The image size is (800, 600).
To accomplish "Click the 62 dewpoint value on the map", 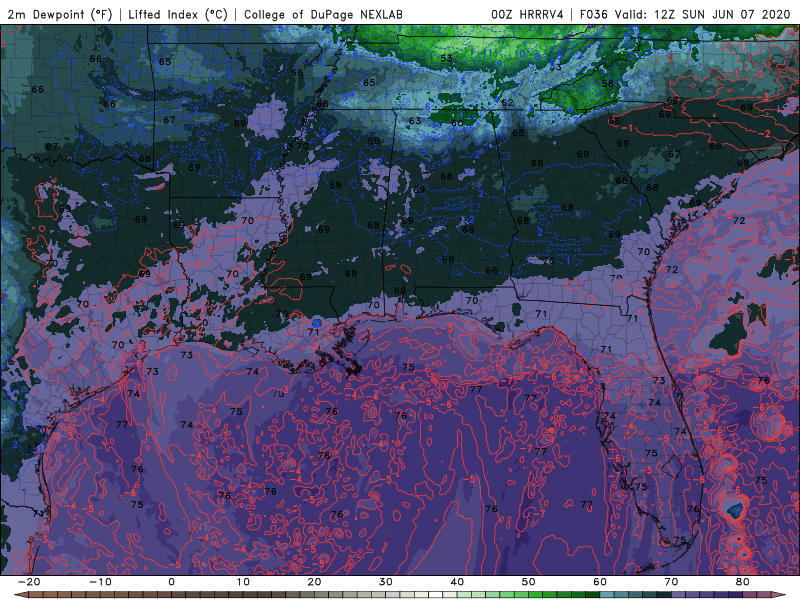I will click(x=507, y=102).
